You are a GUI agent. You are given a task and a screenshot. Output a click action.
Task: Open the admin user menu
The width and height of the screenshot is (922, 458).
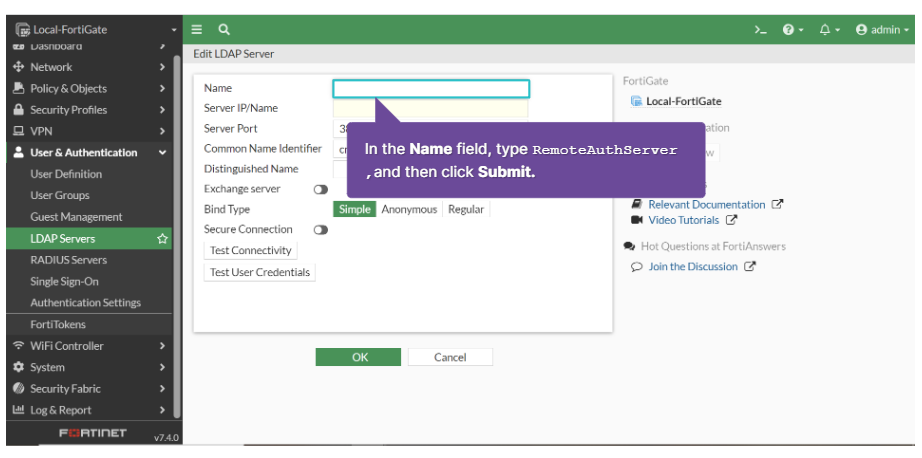tap(882, 30)
